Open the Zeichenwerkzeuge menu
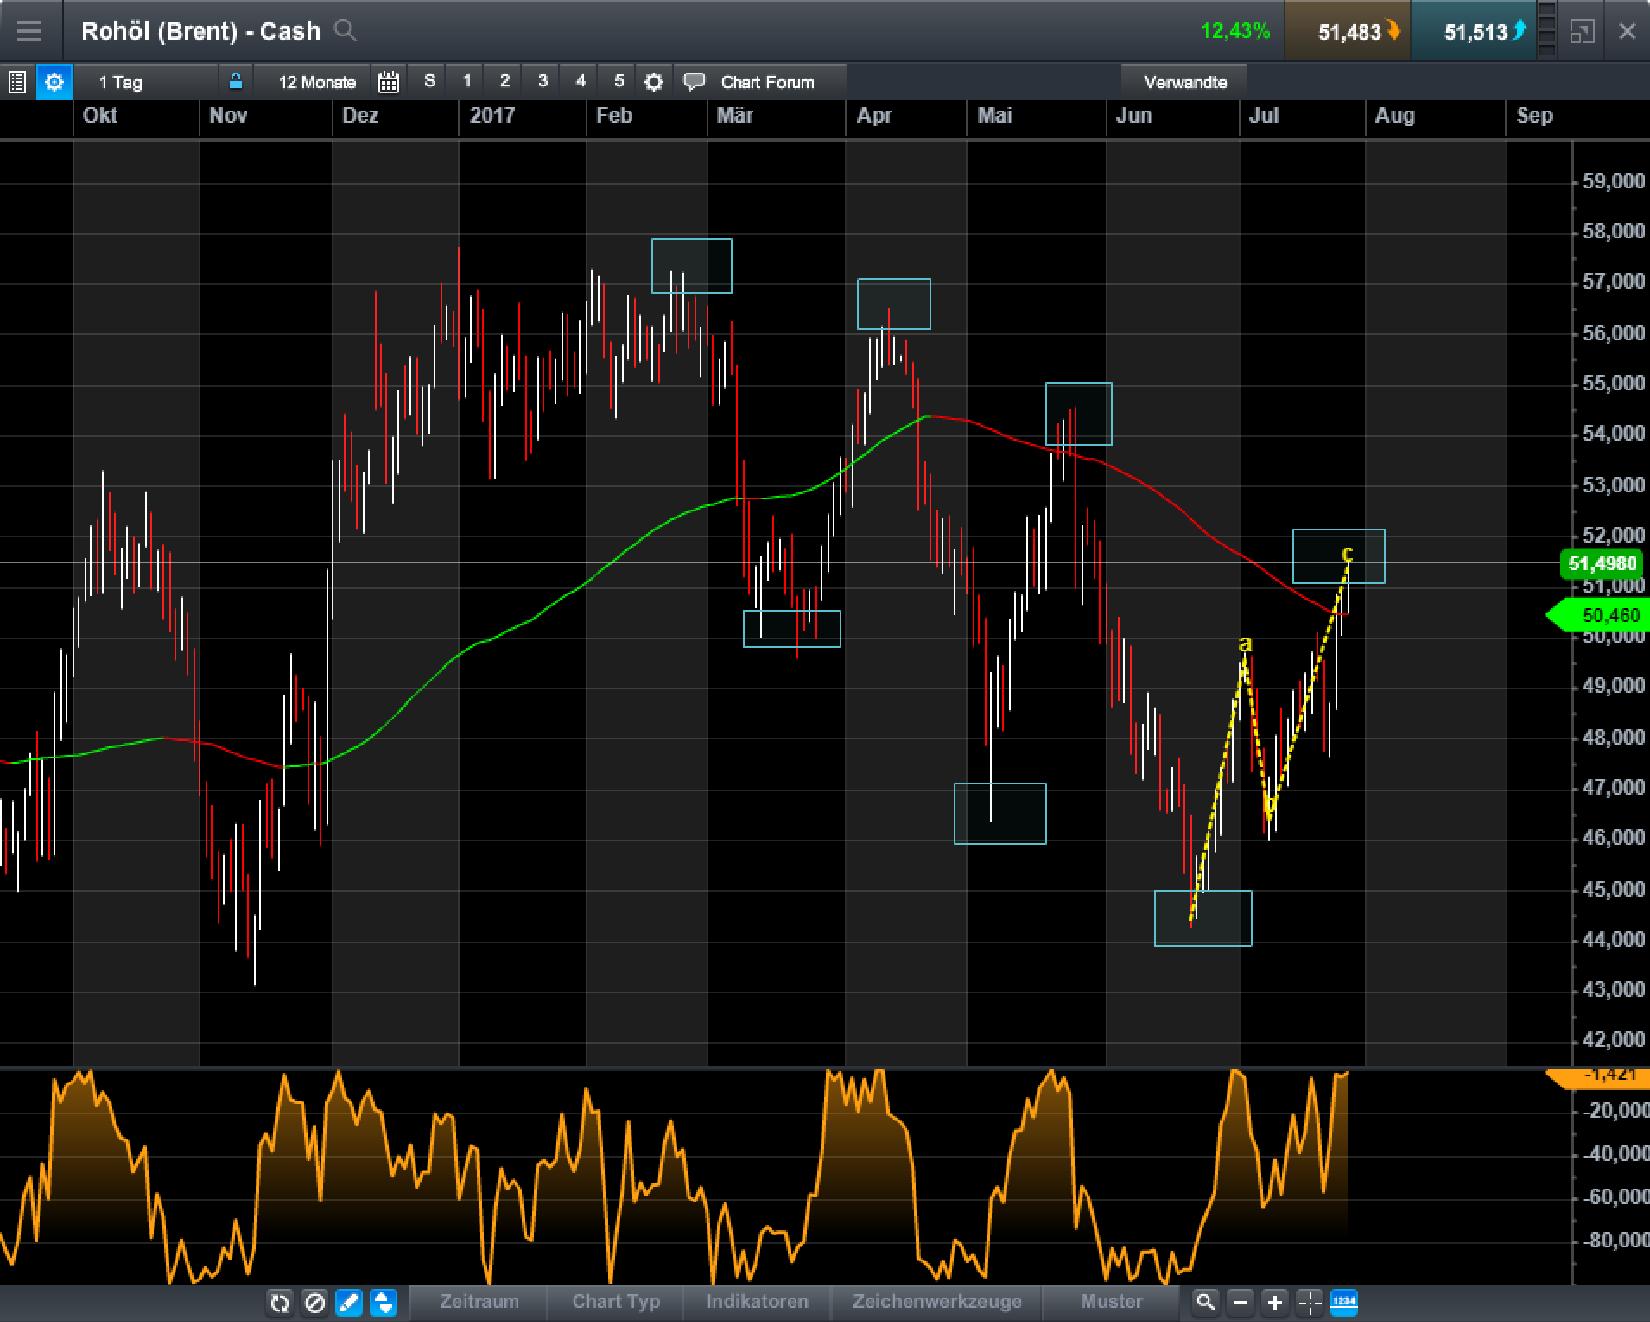Screen dimensions: 1650x1322 pyautogui.click(x=936, y=1303)
